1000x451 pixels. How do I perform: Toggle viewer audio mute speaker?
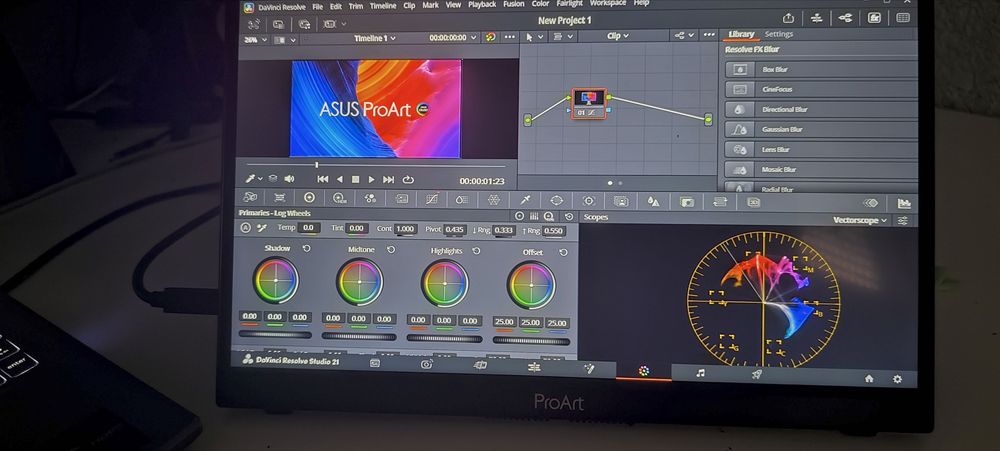pyautogui.click(x=289, y=179)
